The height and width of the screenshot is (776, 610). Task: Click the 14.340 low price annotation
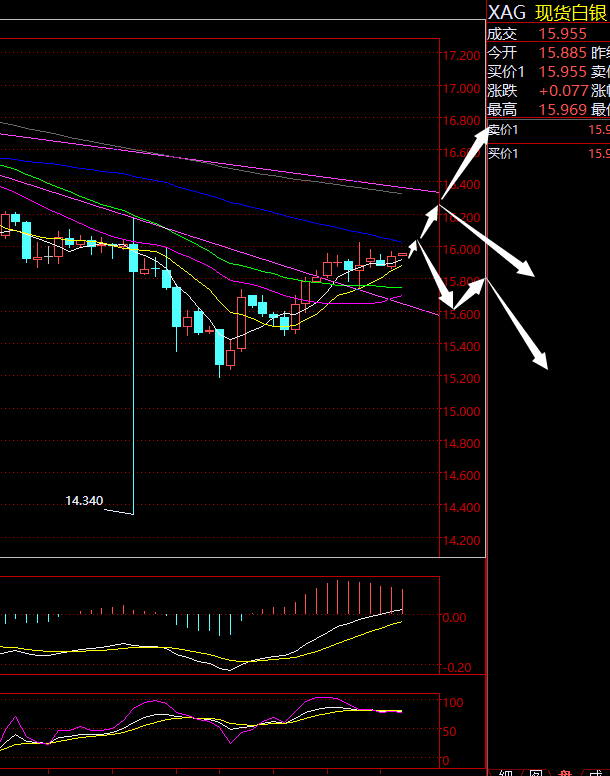84,500
